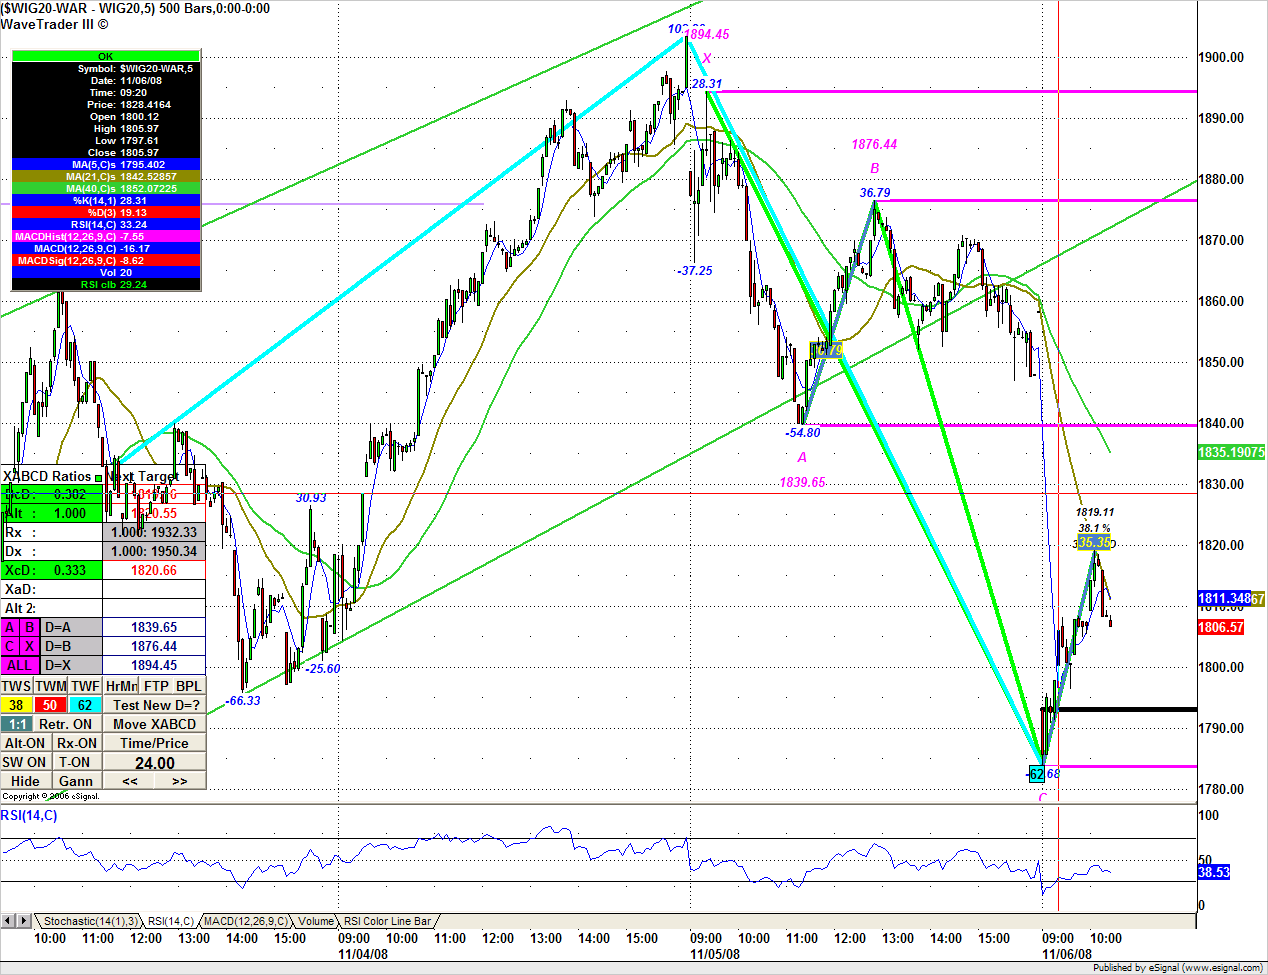Click the RSI clb 29.24 row
Viewport: 1268px width, 975px height.
pos(106,284)
